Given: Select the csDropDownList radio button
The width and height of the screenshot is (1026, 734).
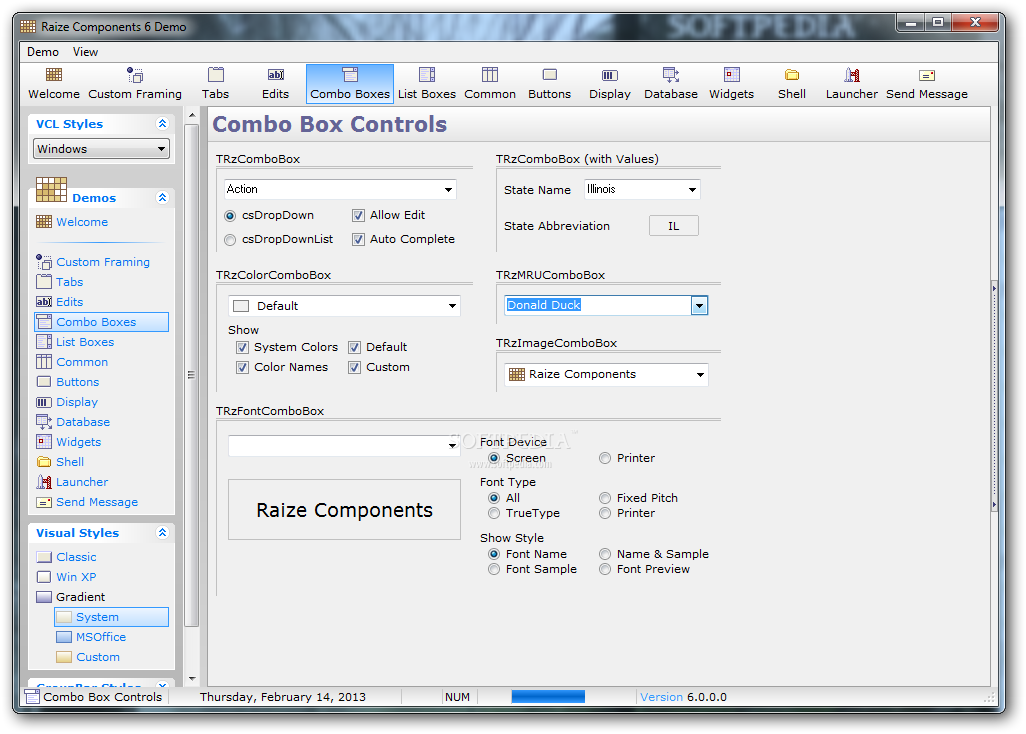Looking at the screenshot, I should click(230, 239).
